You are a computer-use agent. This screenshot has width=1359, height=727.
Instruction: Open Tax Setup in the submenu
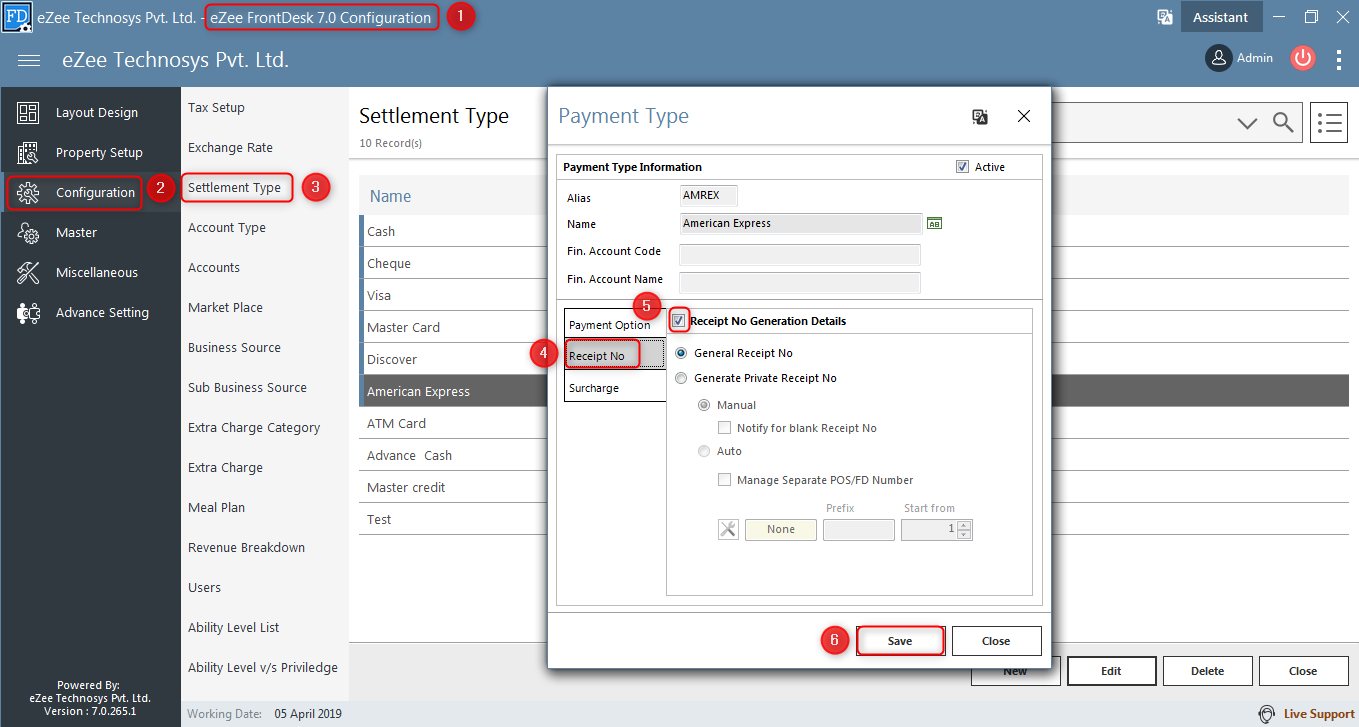pyautogui.click(x=216, y=108)
